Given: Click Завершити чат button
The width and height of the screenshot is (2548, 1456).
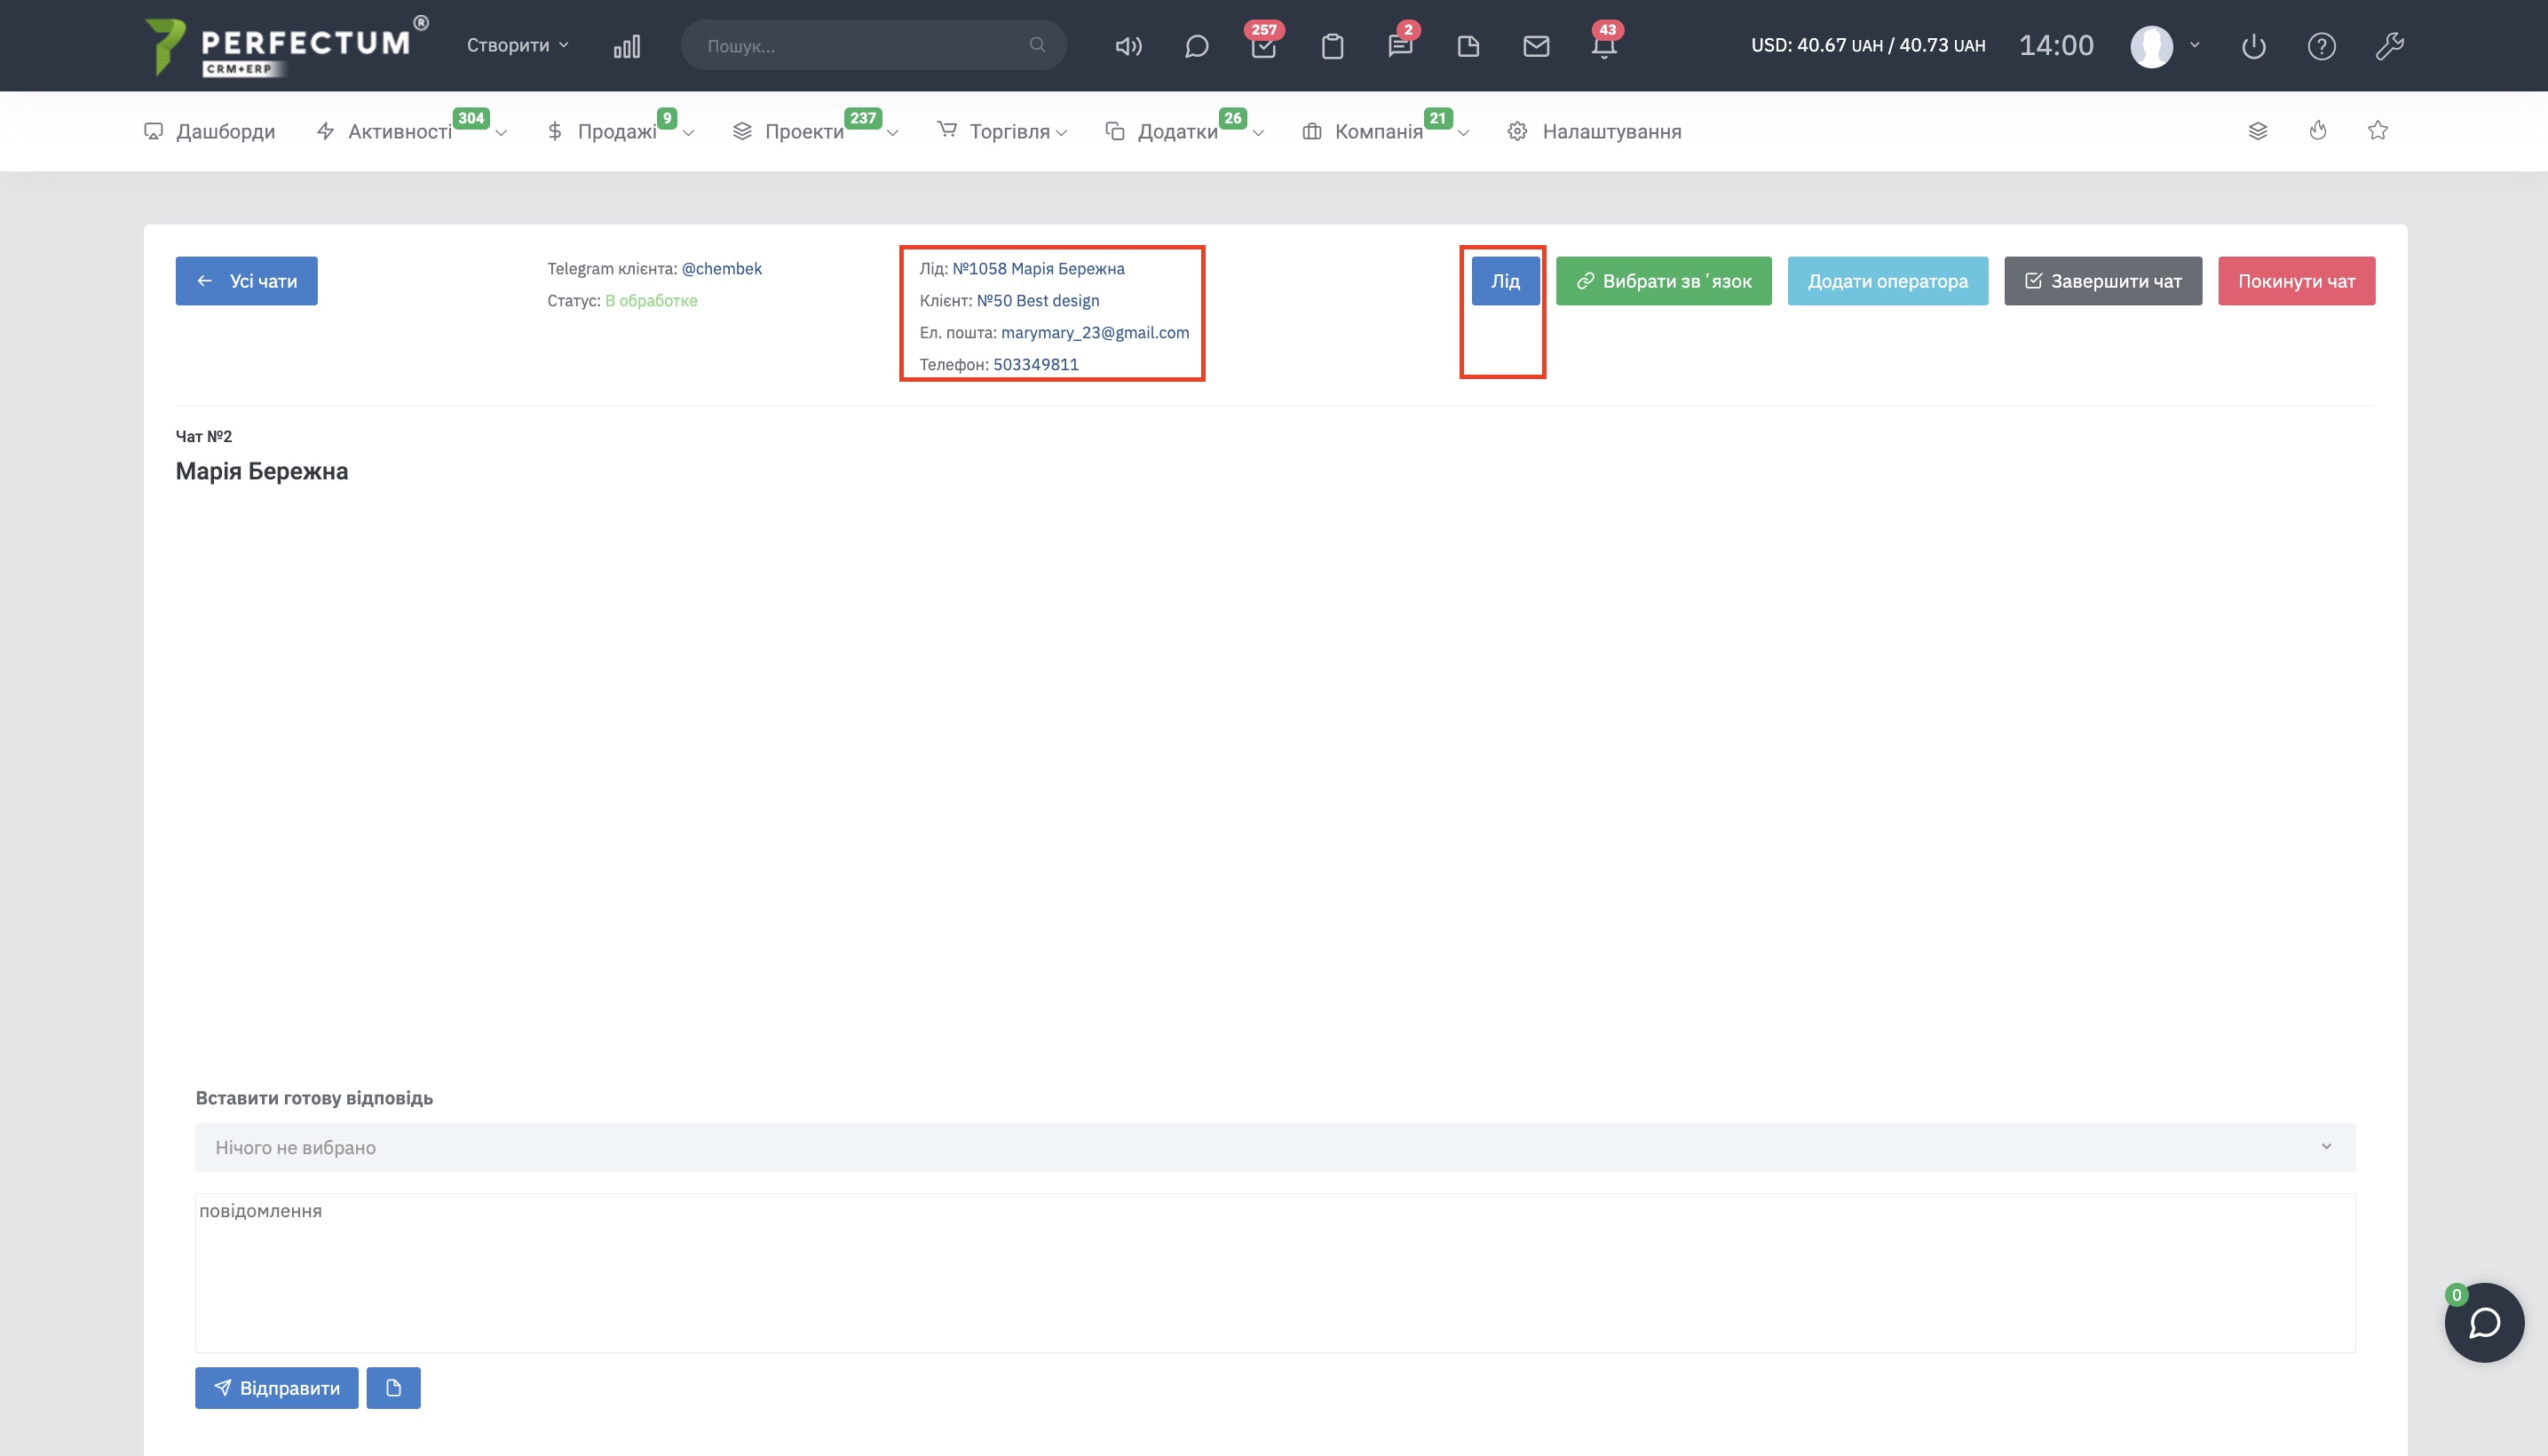Looking at the screenshot, I should [2103, 281].
